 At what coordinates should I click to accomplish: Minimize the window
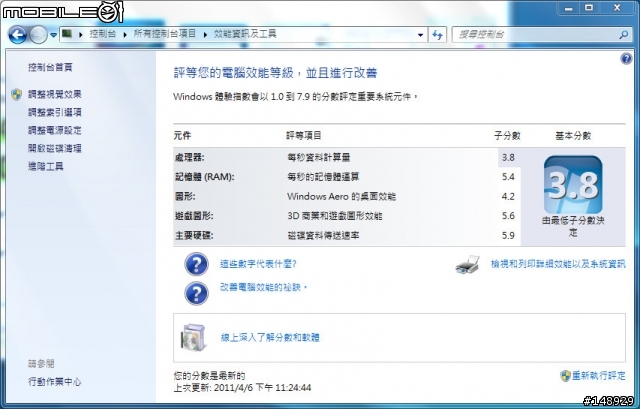569,8
